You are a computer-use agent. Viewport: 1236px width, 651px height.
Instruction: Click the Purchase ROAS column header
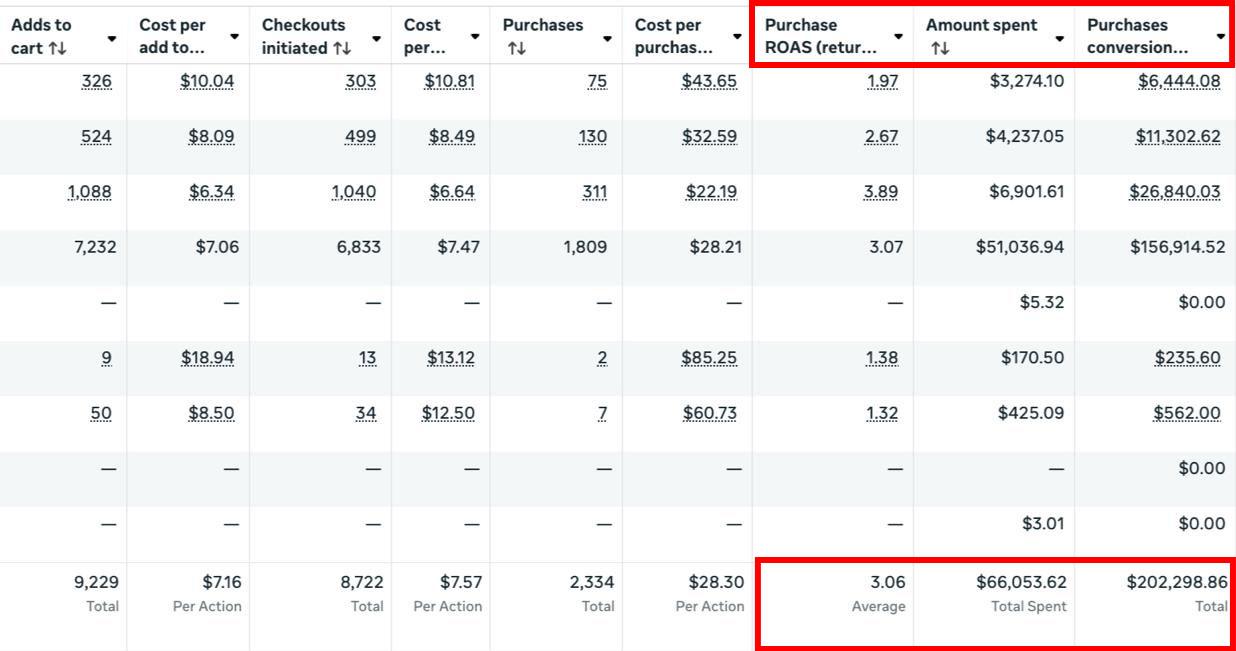tap(820, 36)
